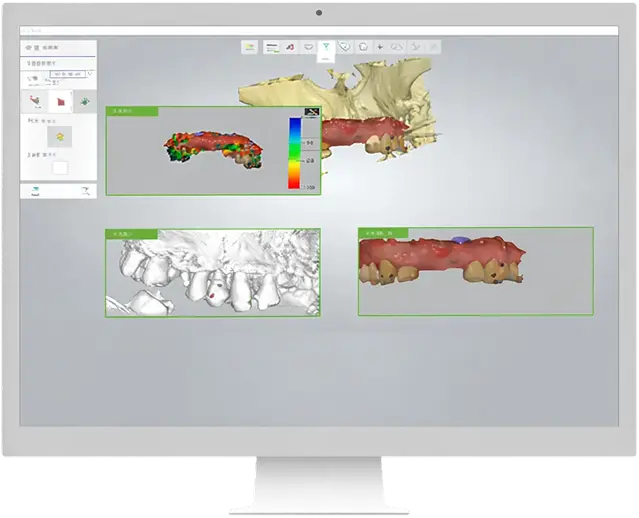Click the colorful palette icon in the top toolbar
Viewport: 639px width, 518px height.
tap(250, 47)
